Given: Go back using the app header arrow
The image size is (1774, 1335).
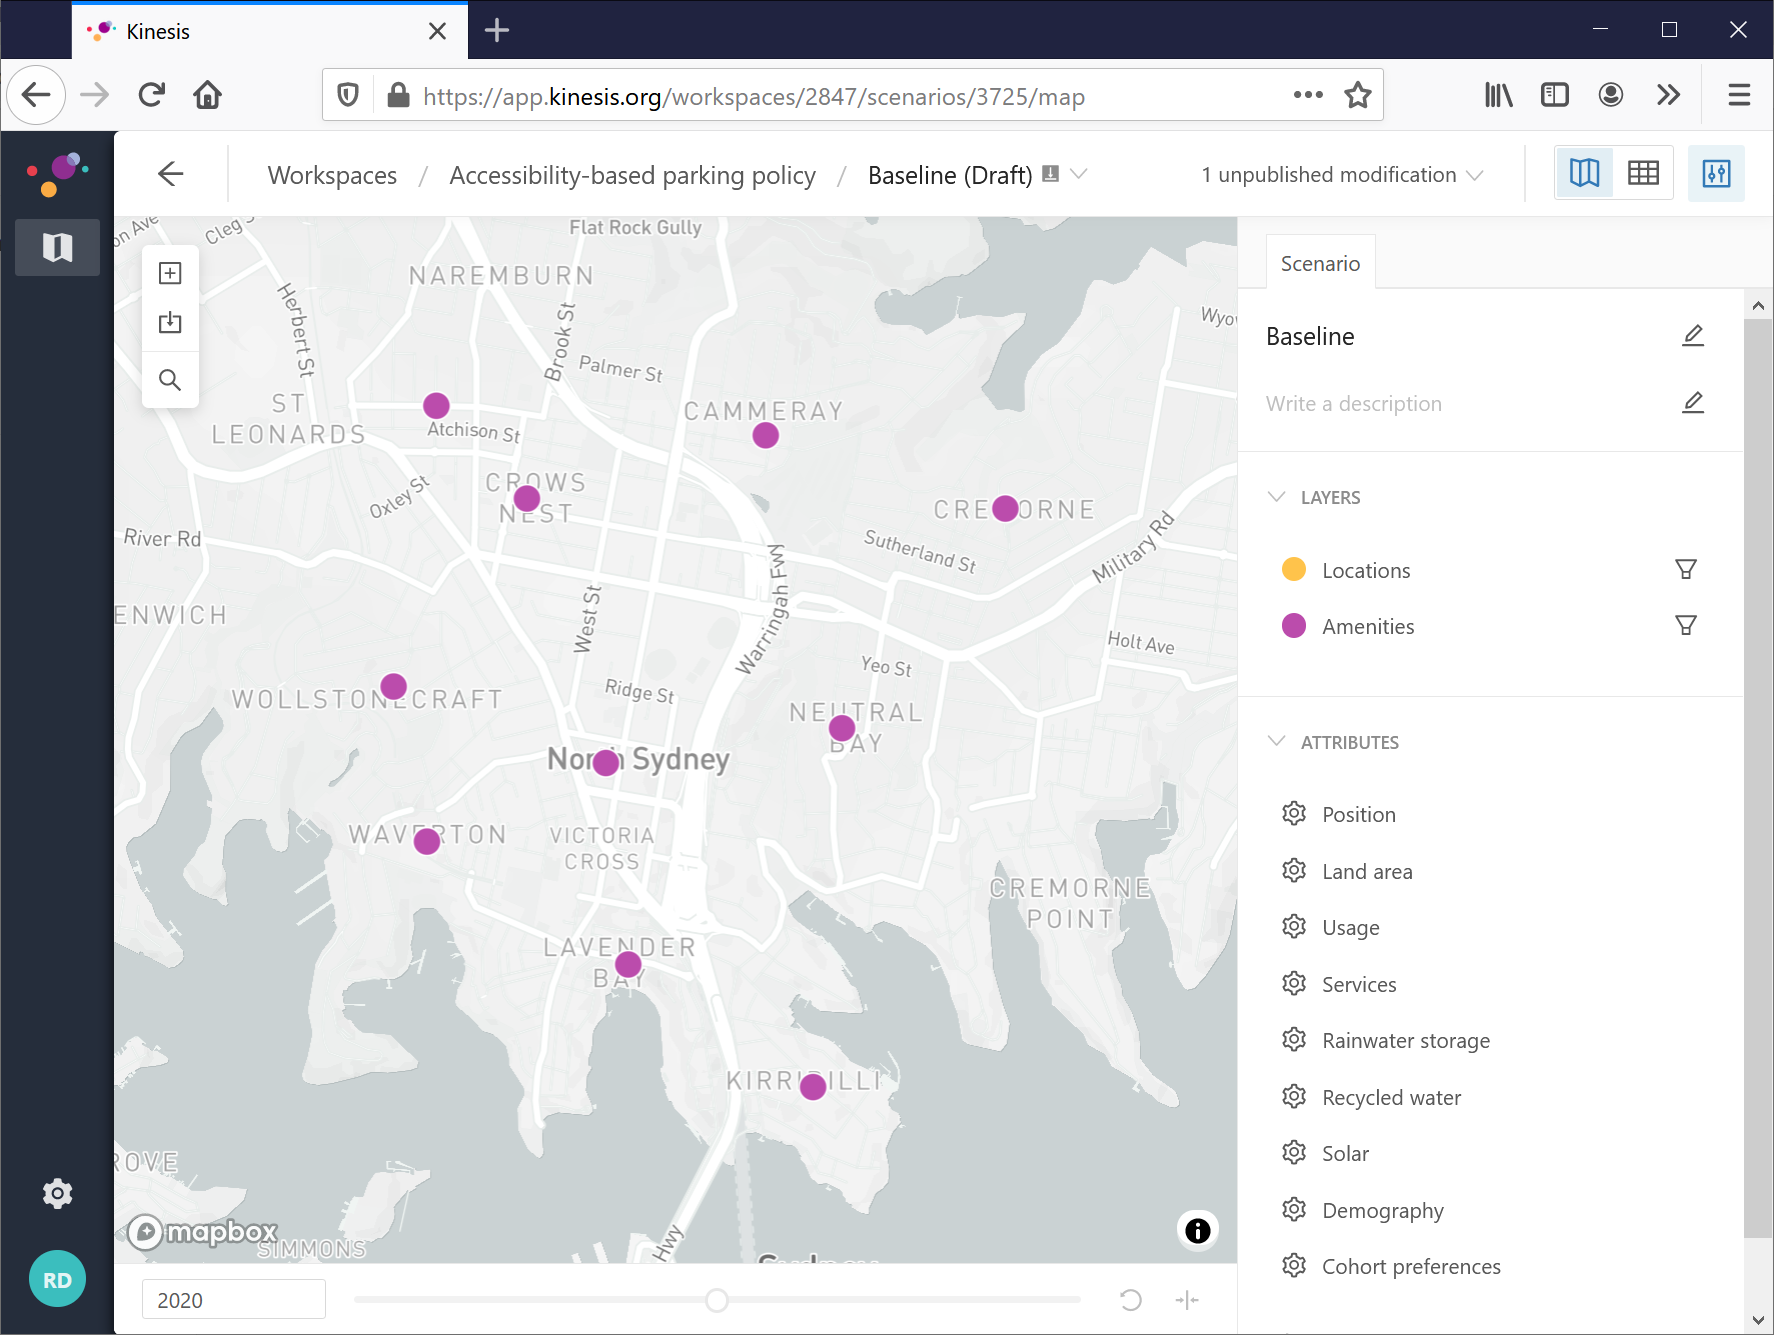Looking at the screenshot, I should tap(171, 174).
